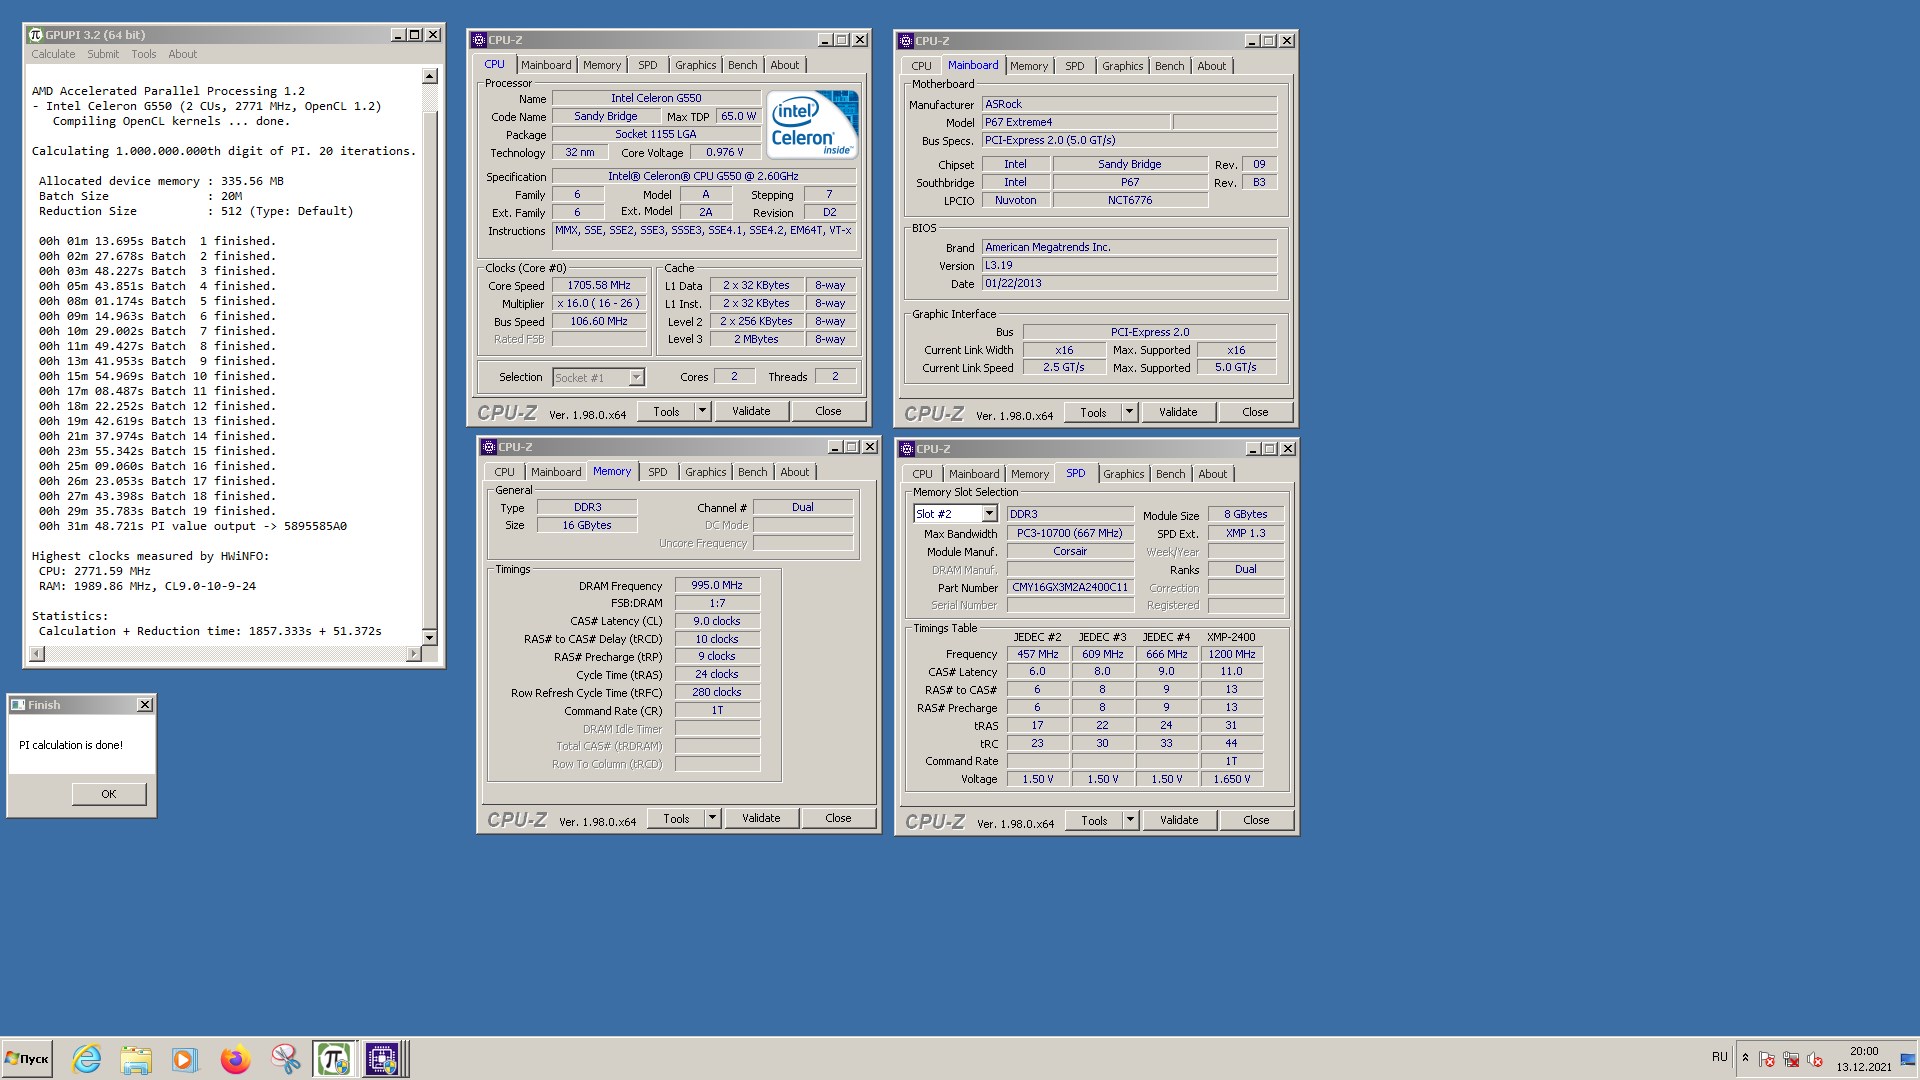Screen dimensions: 1920x1080
Task: Click the BIOS version L3.19 field
Action: coord(1129,265)
